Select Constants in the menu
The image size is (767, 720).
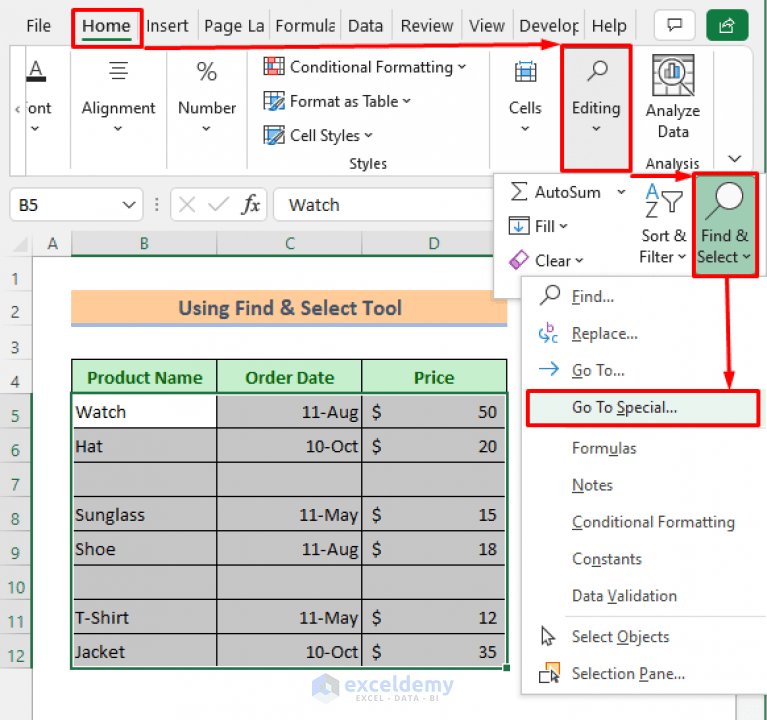click(607, 559)
